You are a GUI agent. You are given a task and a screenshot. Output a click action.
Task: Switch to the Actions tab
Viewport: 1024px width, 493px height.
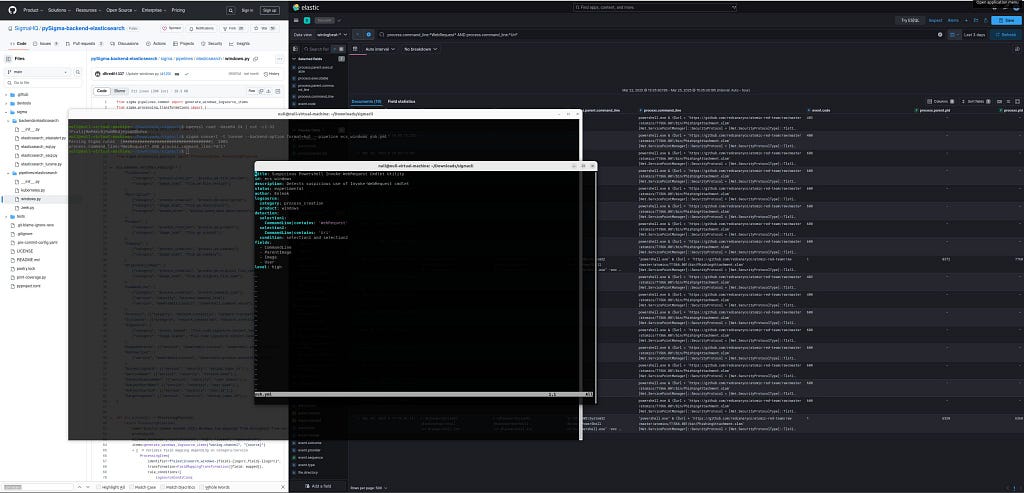157,43
